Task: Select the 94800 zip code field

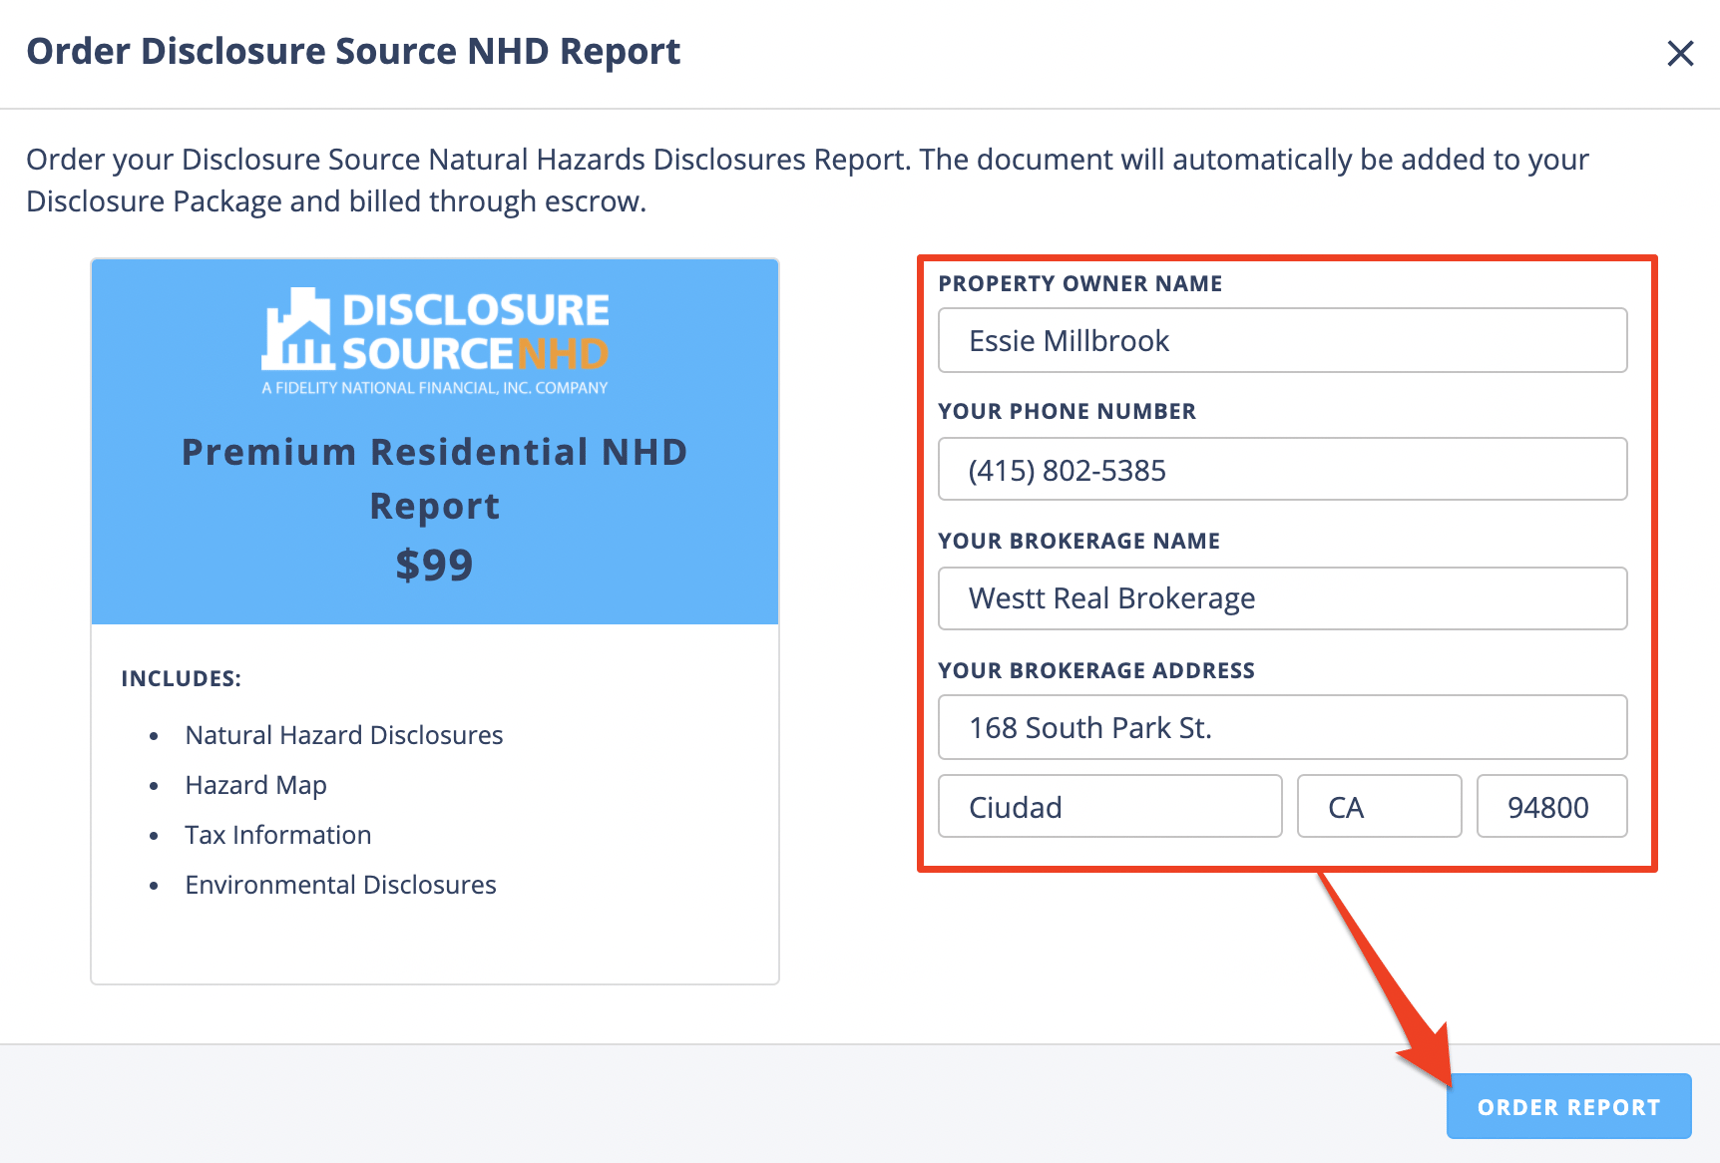Action: coord(1552,806)
